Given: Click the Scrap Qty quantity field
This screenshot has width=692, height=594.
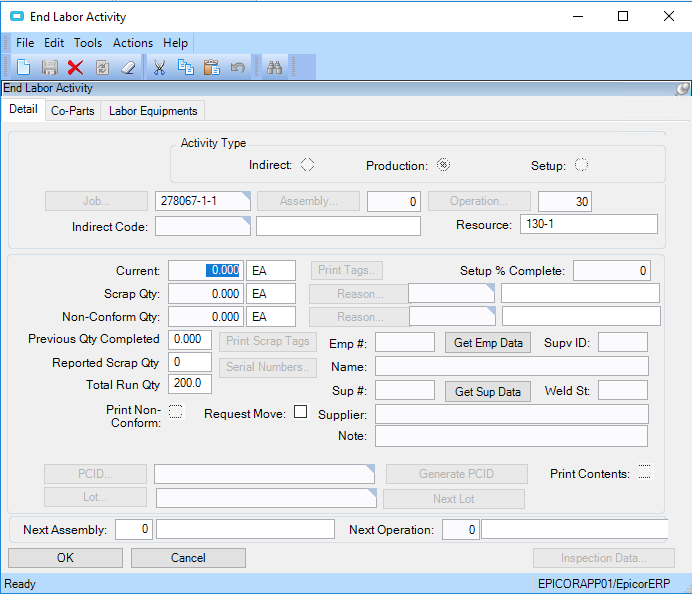Looking at the screenshot, I should click(x=206, y=293).
